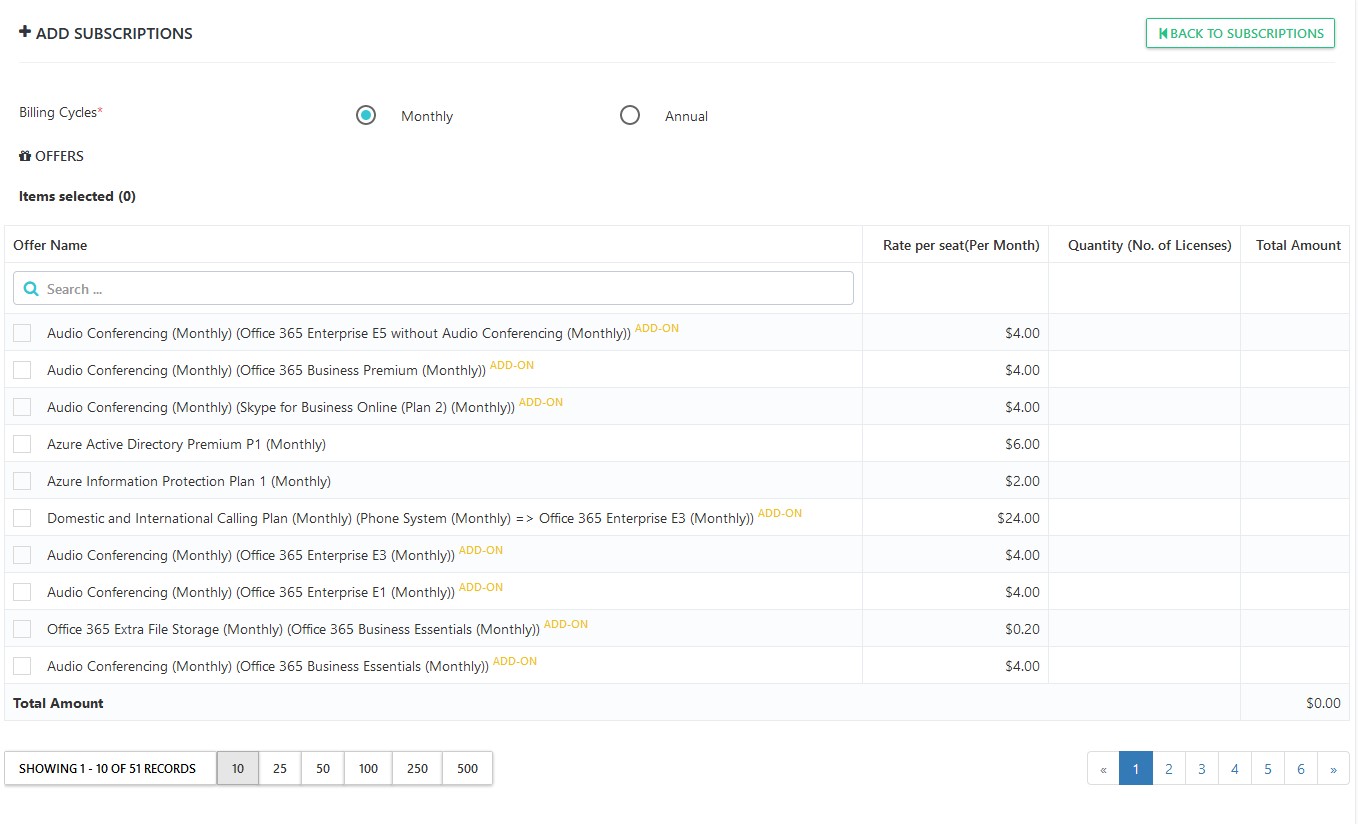The image size is (1358, 824).
Task: Click the $0.20 rate for Extra File Storage
Action: (x=1022, y=629)
